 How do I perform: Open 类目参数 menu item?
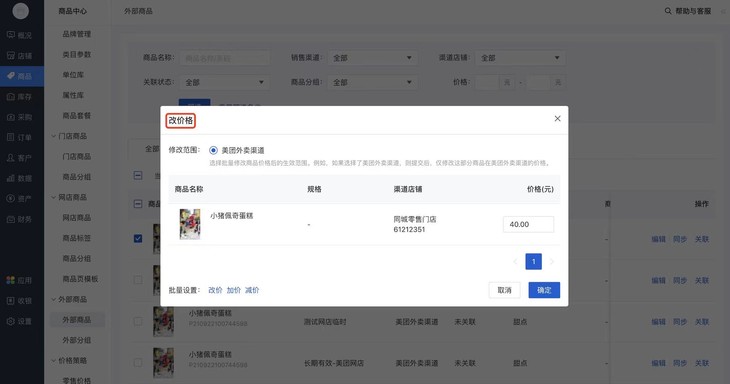[x=77, y=54]
